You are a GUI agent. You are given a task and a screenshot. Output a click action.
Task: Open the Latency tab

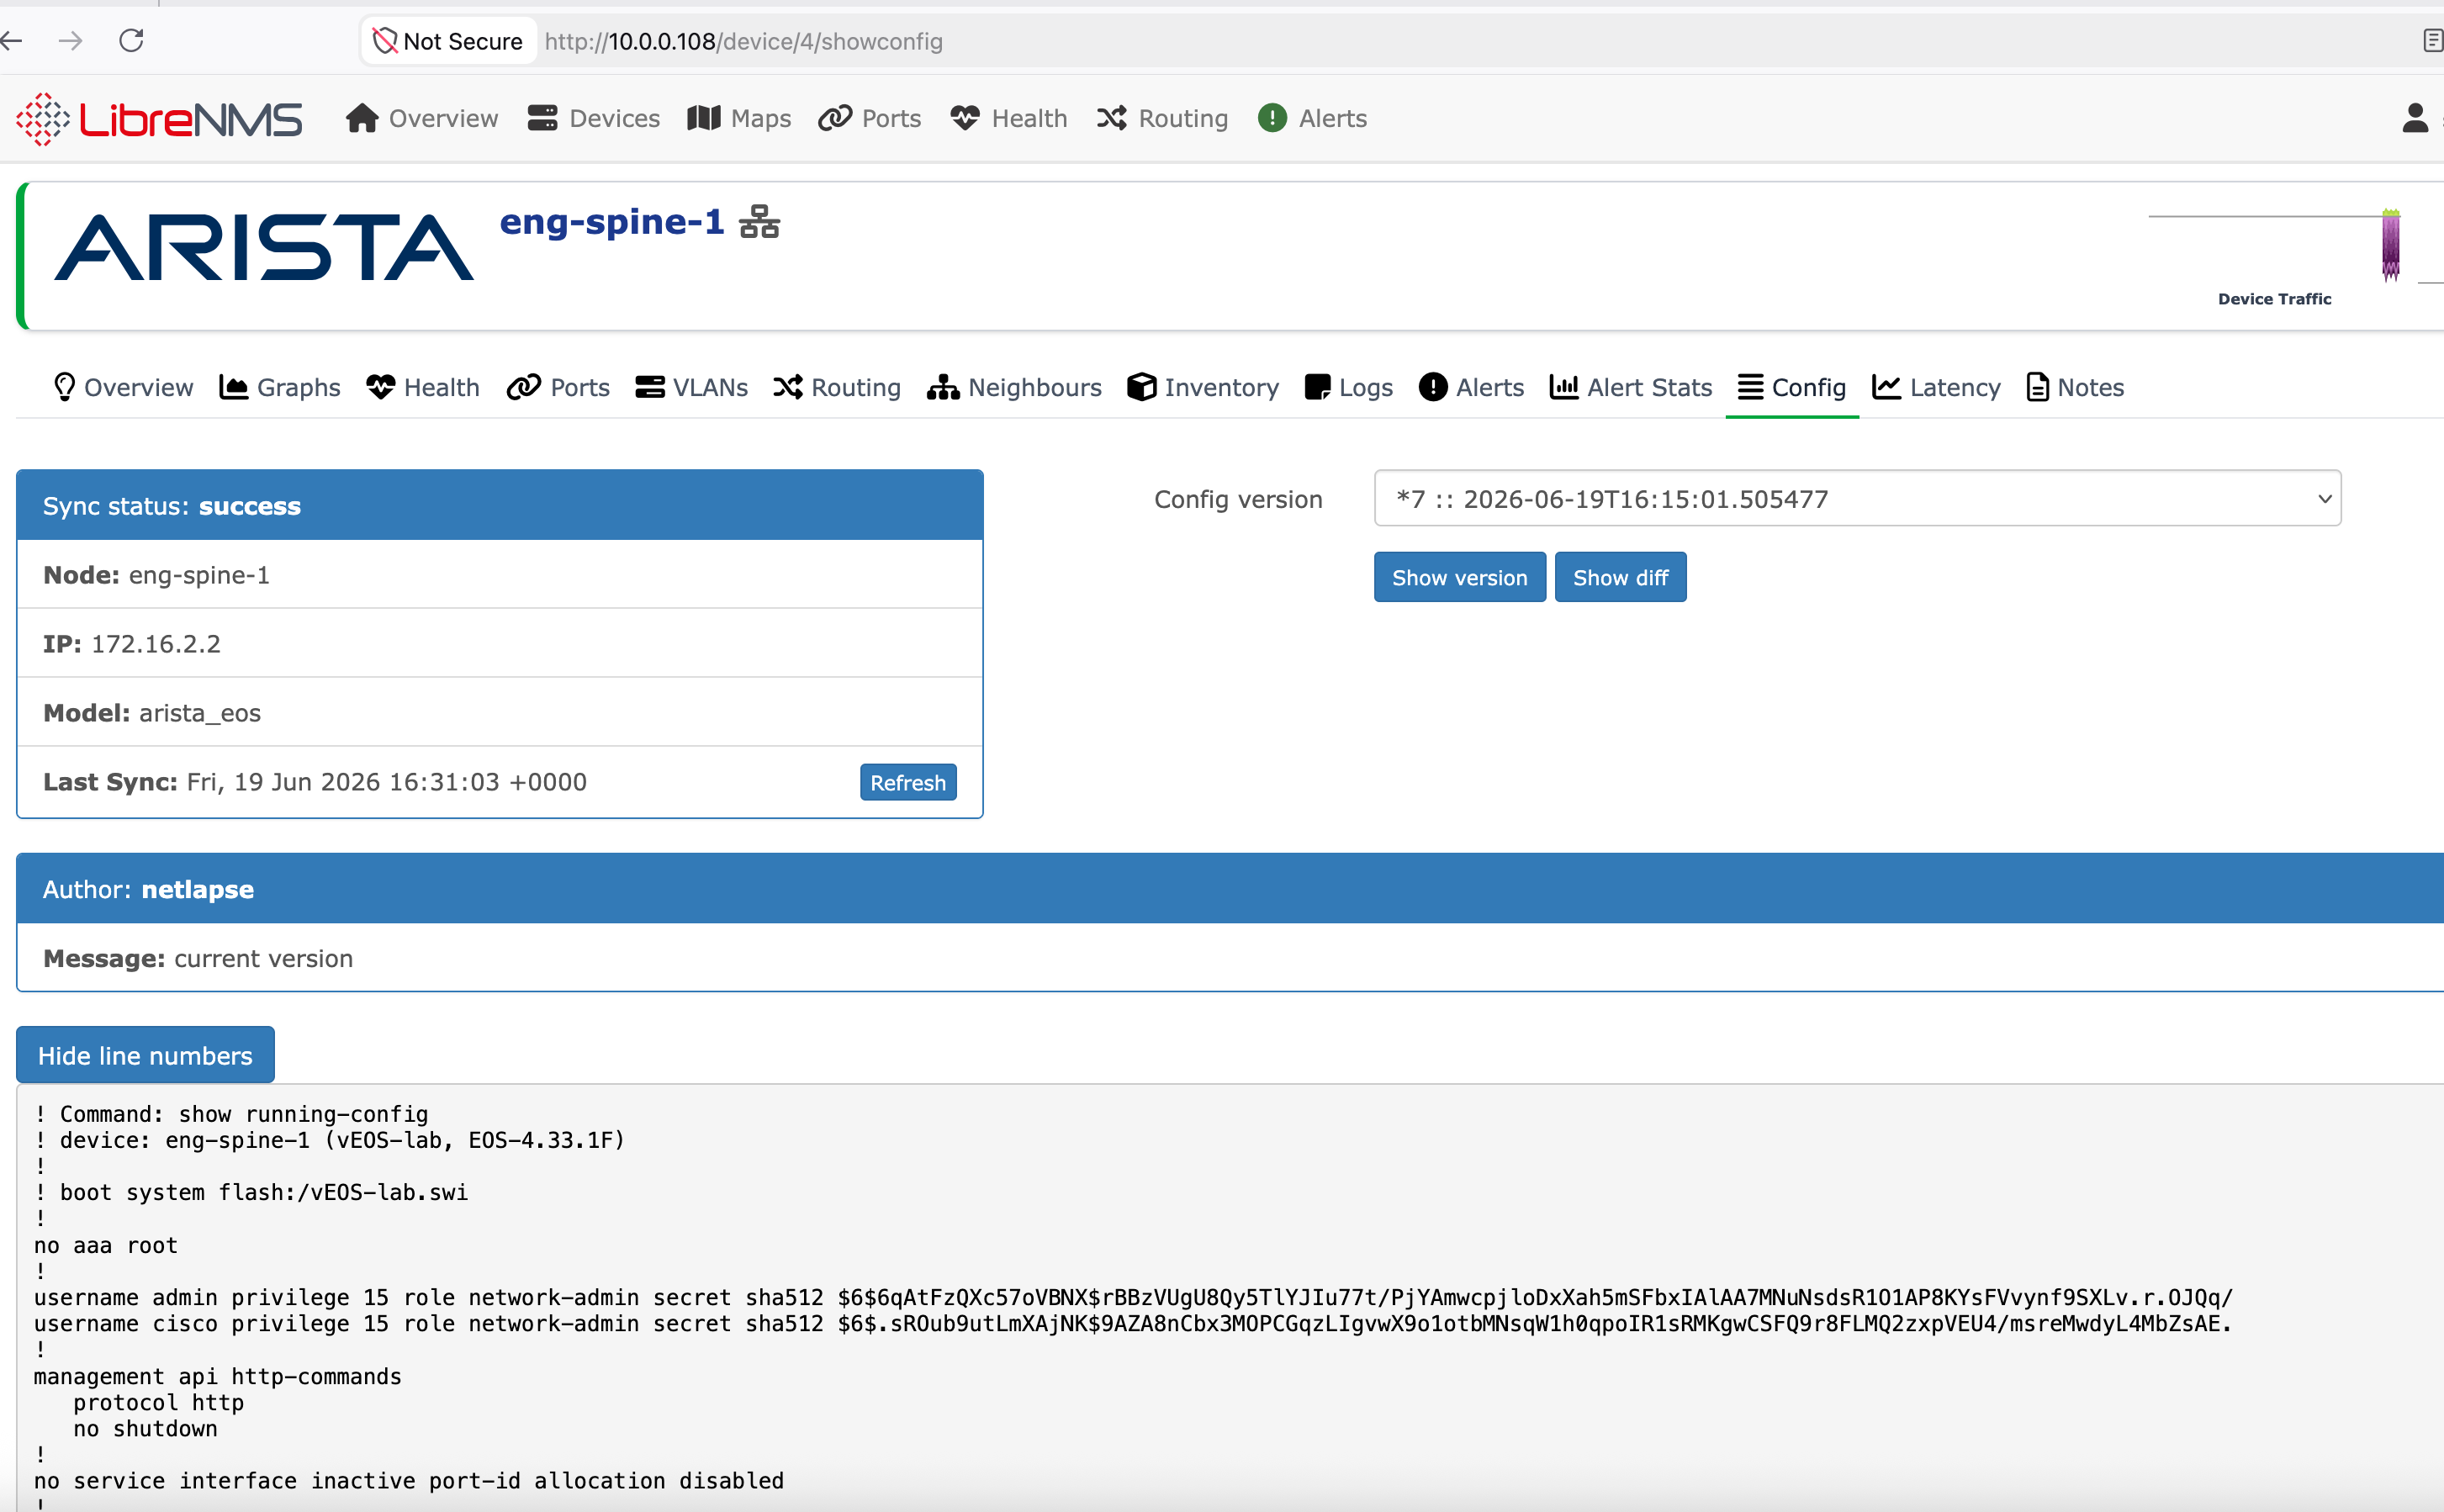pyautogui.click(x=1936, y=387)
